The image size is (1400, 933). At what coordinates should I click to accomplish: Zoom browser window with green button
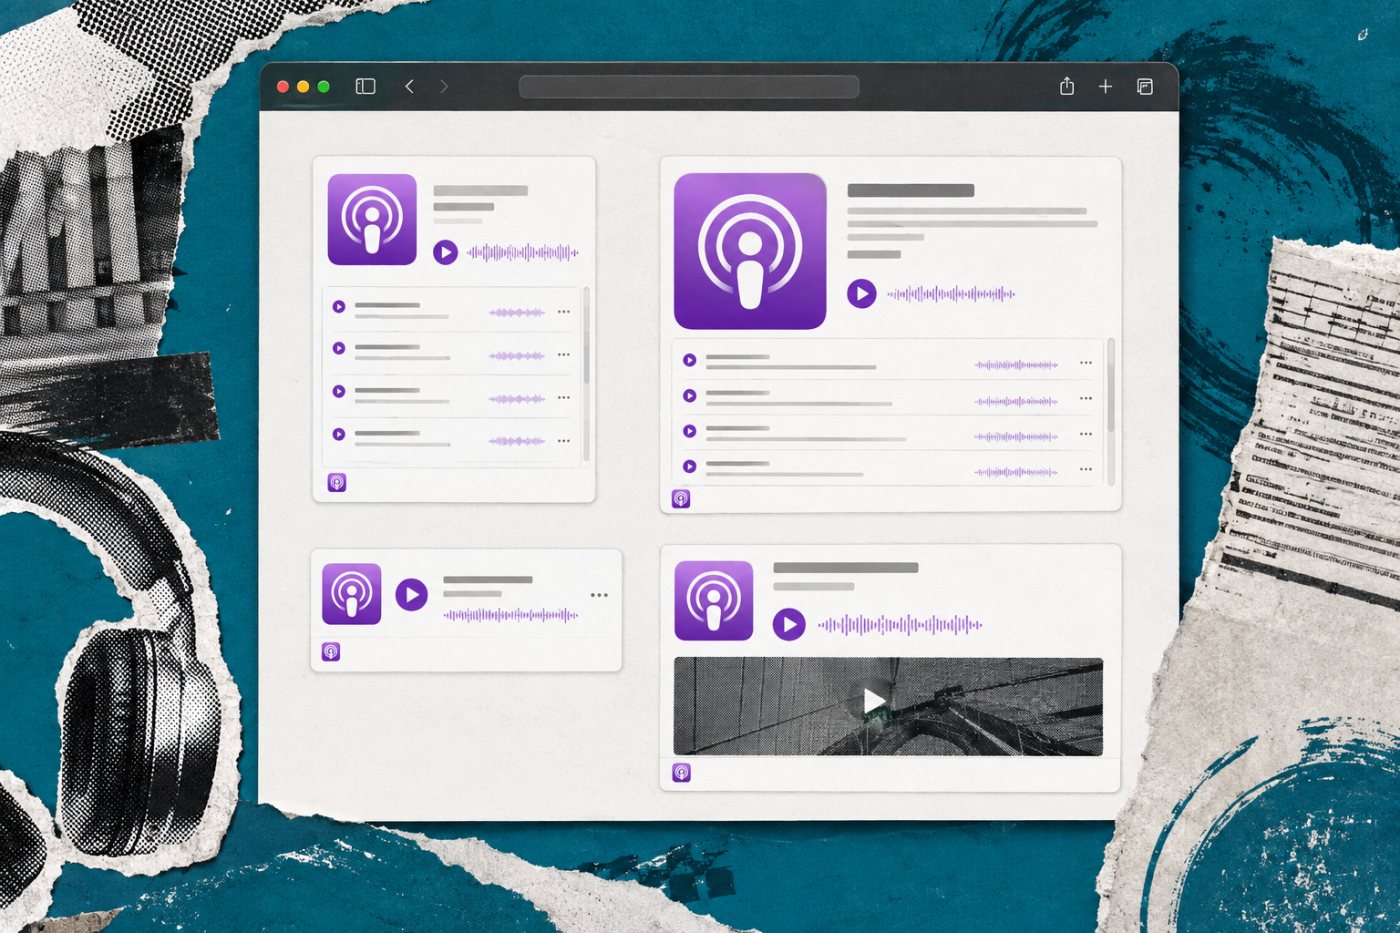pyautogui.click(x=323, y=87)
